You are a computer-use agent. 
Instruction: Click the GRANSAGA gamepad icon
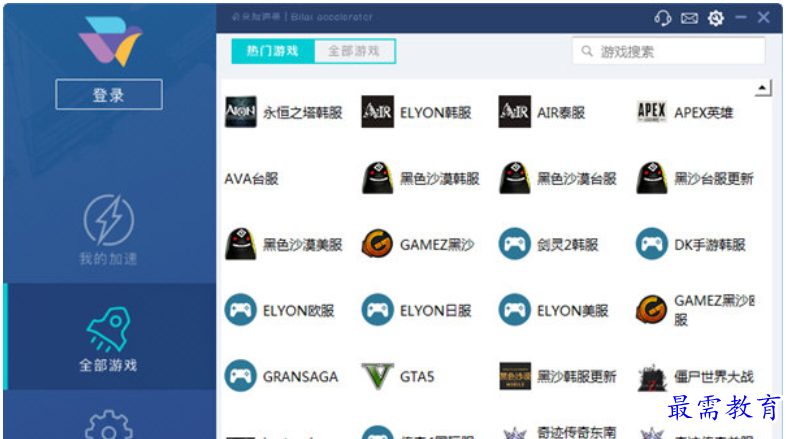click(x=241, y=376)
